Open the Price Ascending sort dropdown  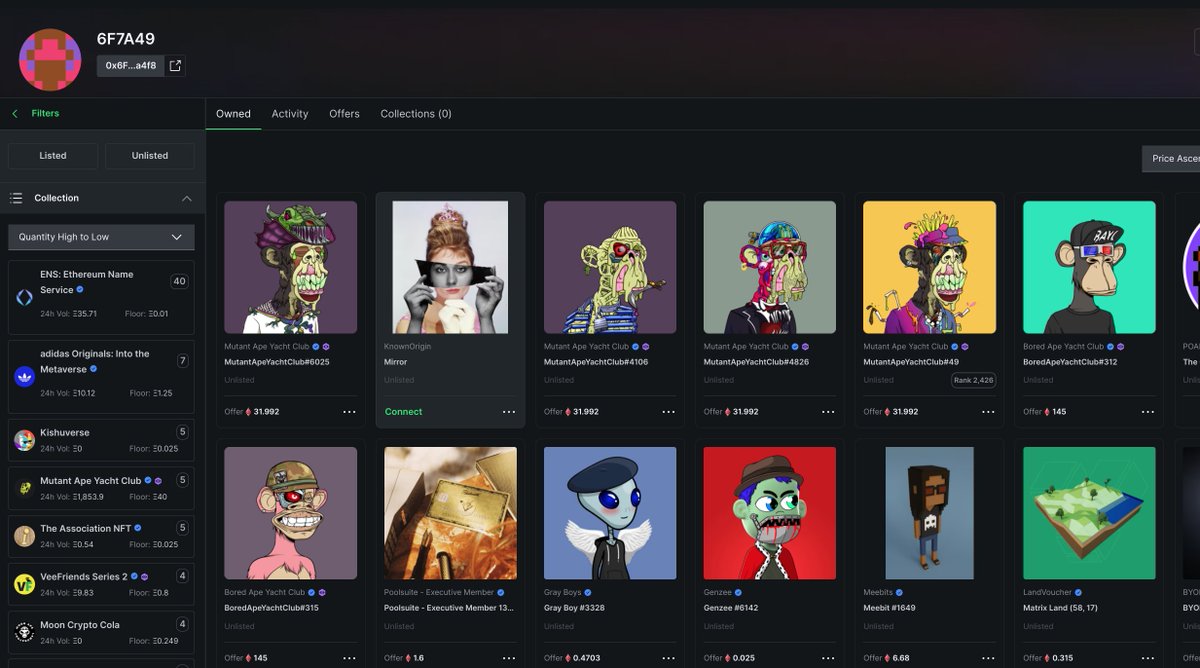tap(1171, 158)
